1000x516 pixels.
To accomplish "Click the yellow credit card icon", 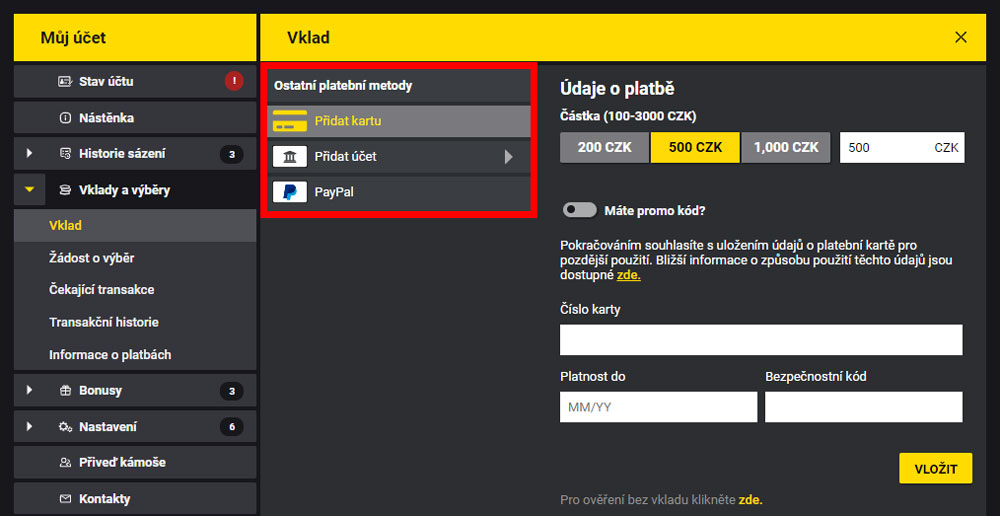I will [289, 121].
